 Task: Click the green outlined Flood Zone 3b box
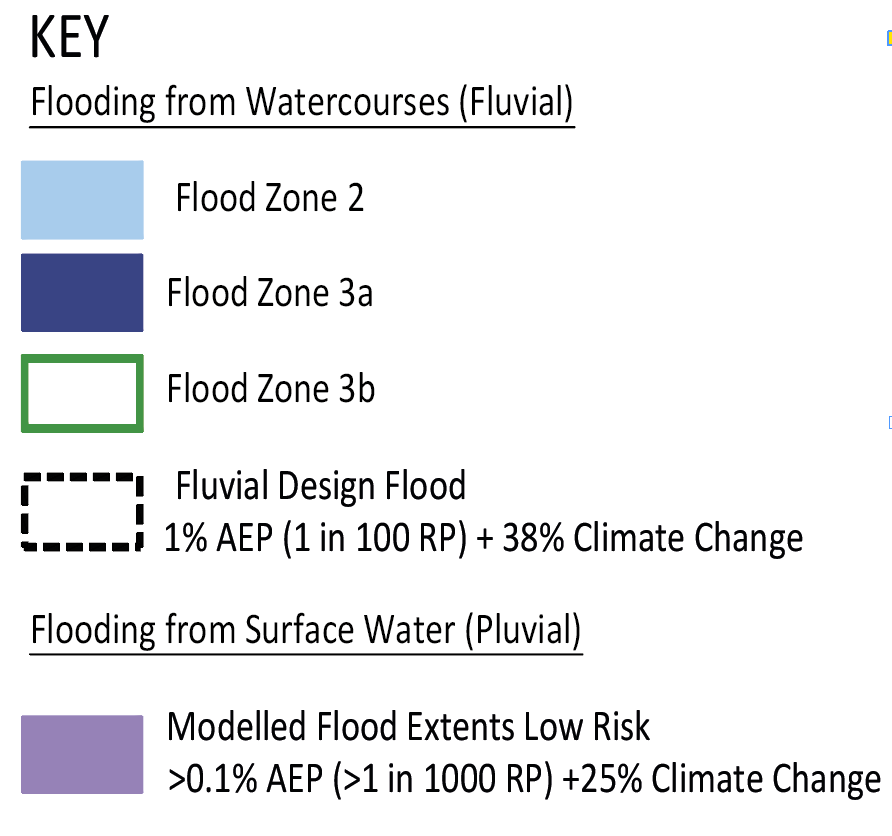(x=82, y=393)
